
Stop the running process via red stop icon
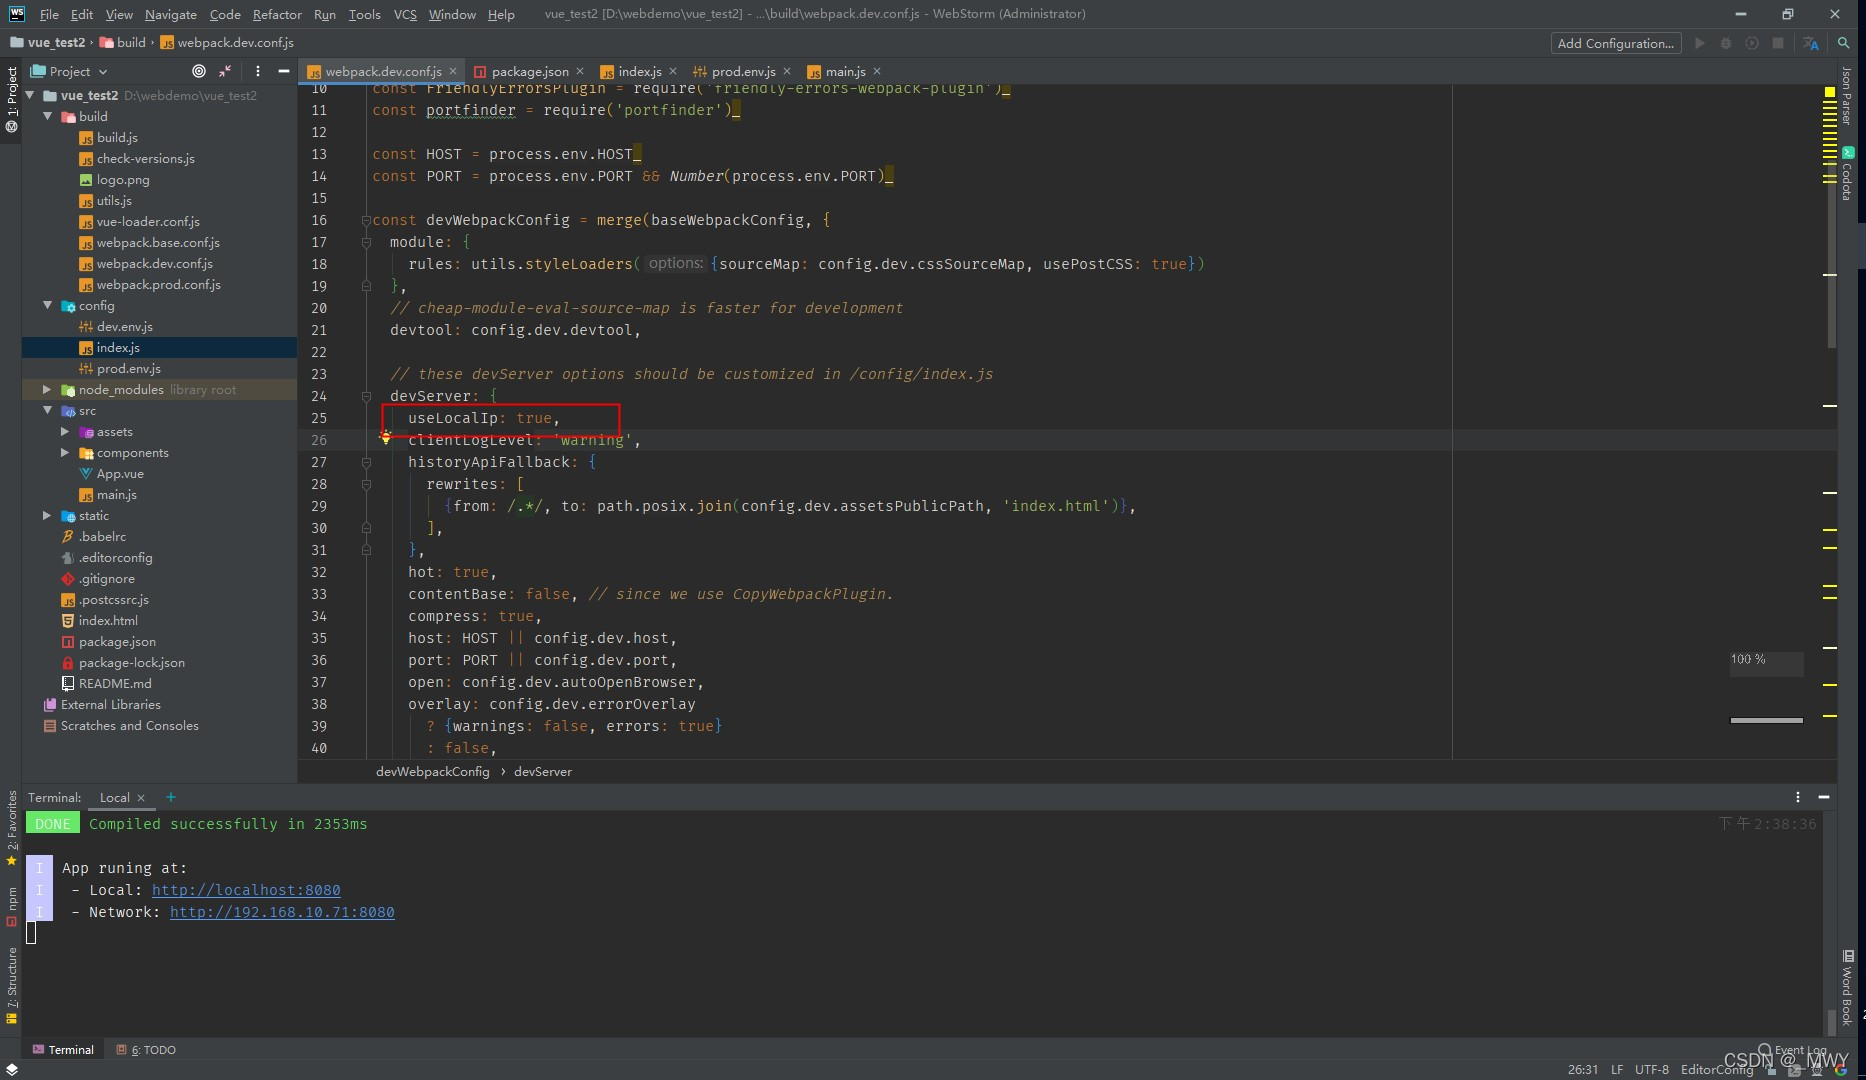(1778, 43)
